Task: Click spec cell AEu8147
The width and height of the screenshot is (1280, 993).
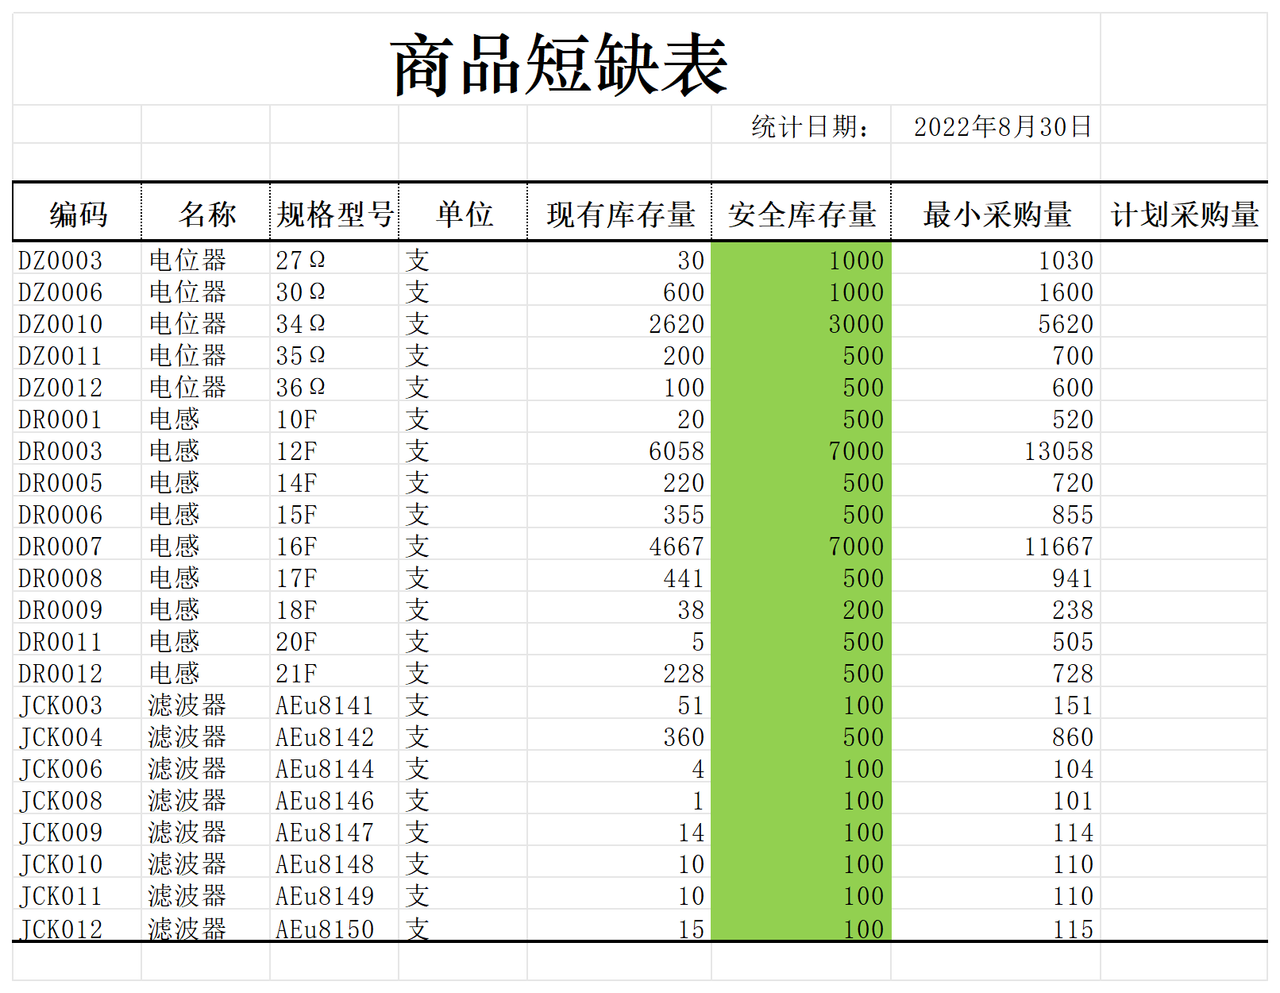Action: (334, 832)
